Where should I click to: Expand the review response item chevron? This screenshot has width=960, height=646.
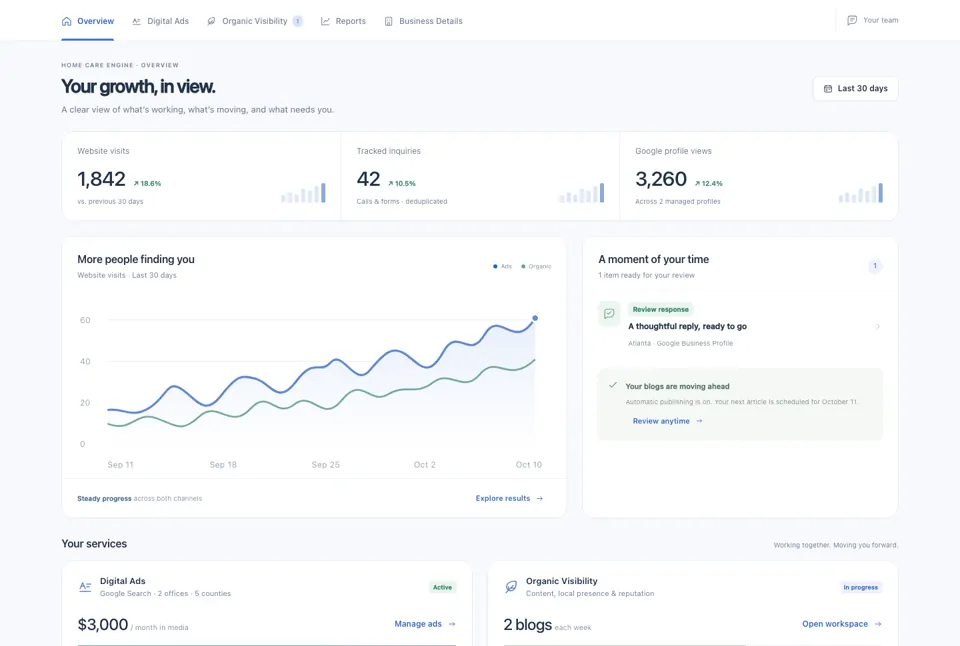tap(878, 326)
